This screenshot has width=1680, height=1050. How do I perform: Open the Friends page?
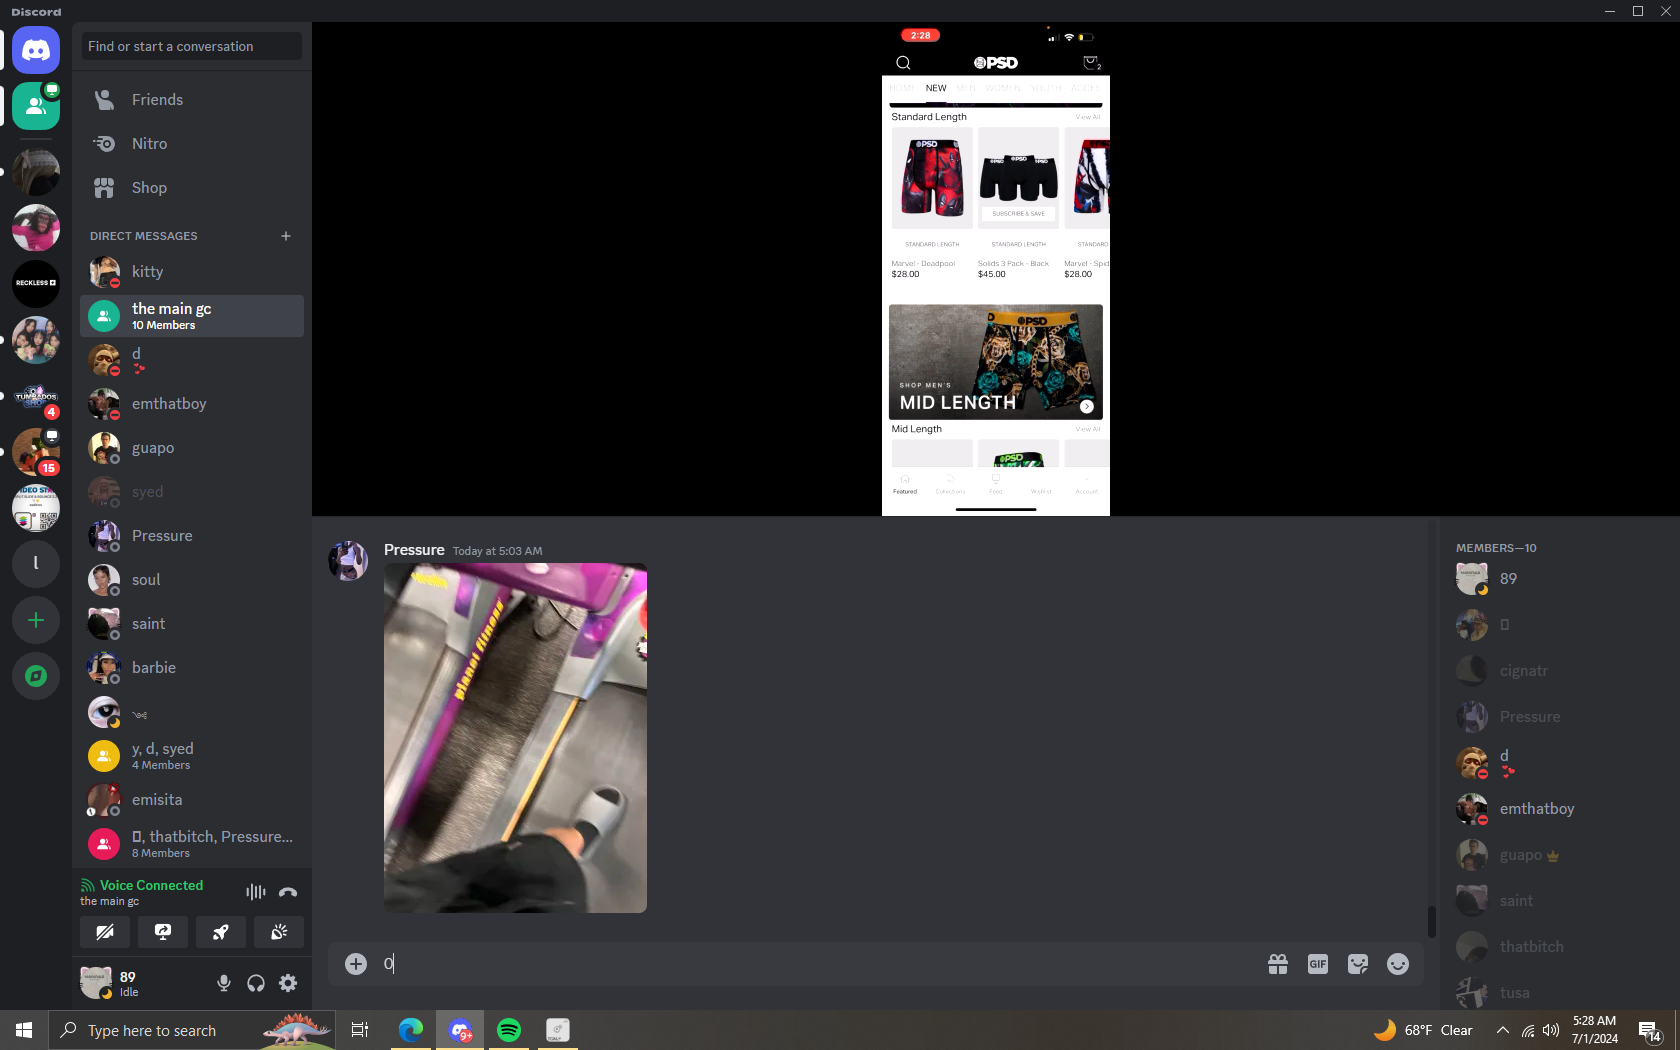[192, 100]
